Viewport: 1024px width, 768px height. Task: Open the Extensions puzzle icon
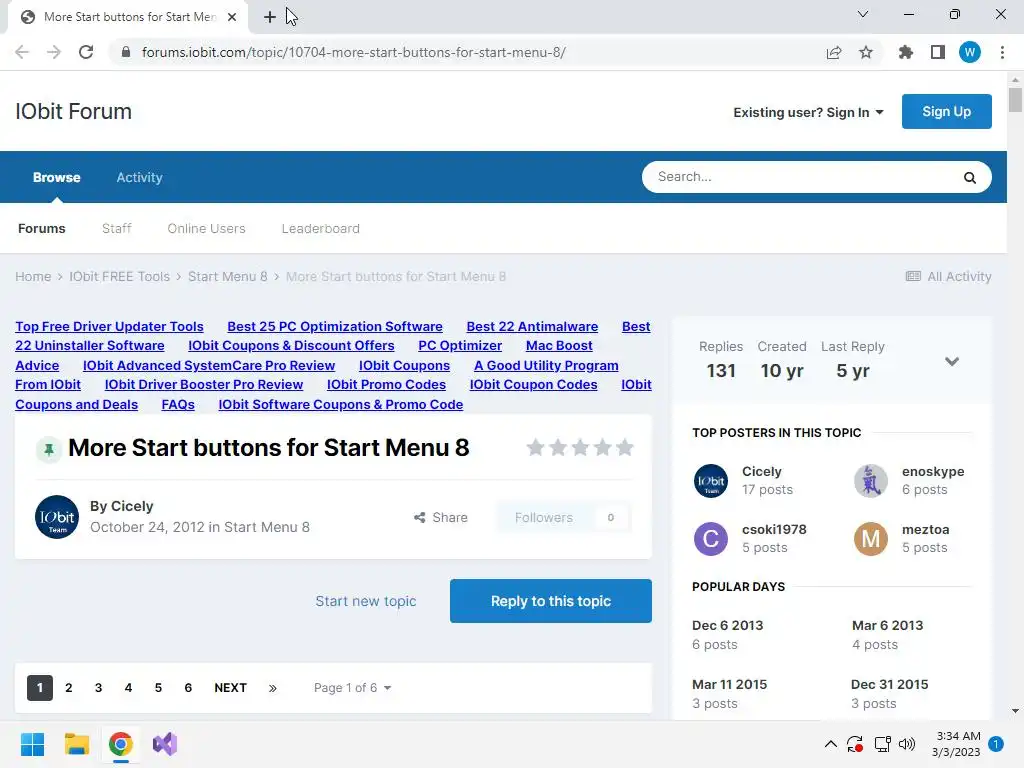tap(906, 52)
